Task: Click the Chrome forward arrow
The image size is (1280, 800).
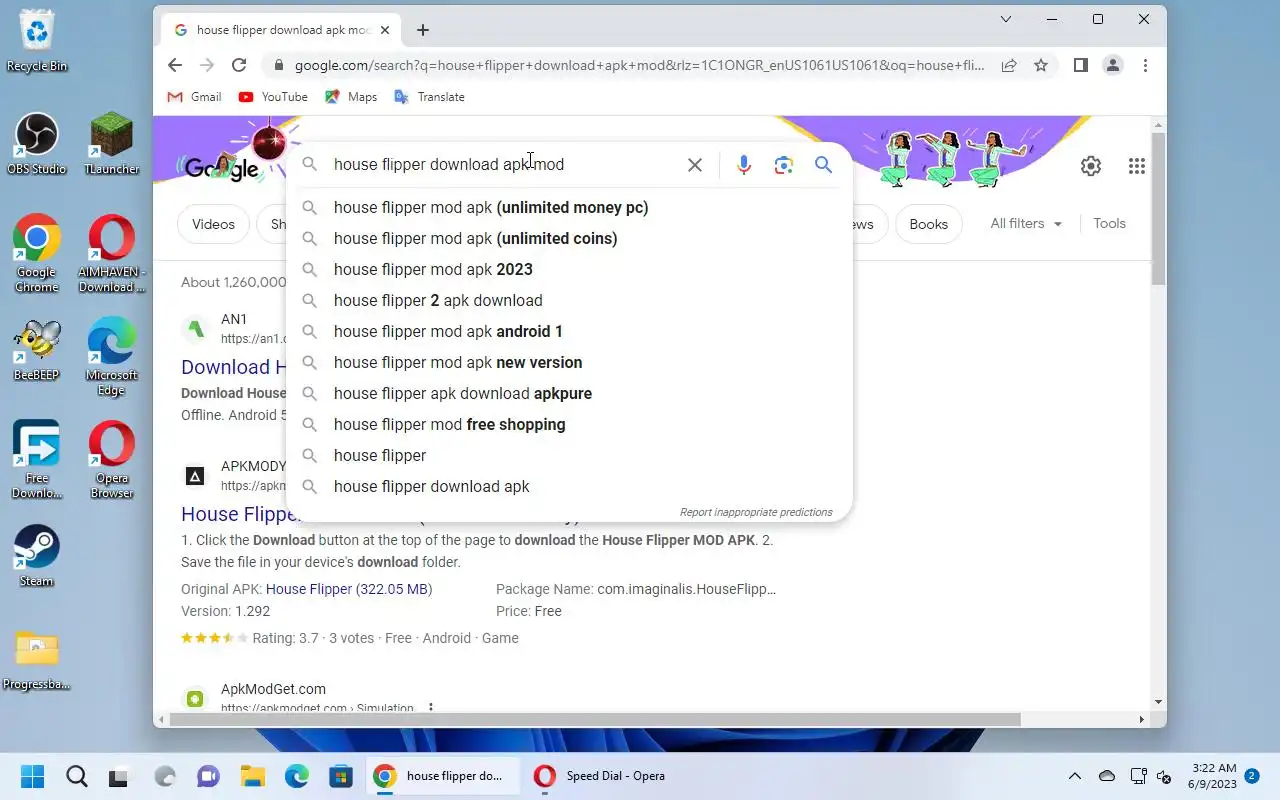Action: 207,65
